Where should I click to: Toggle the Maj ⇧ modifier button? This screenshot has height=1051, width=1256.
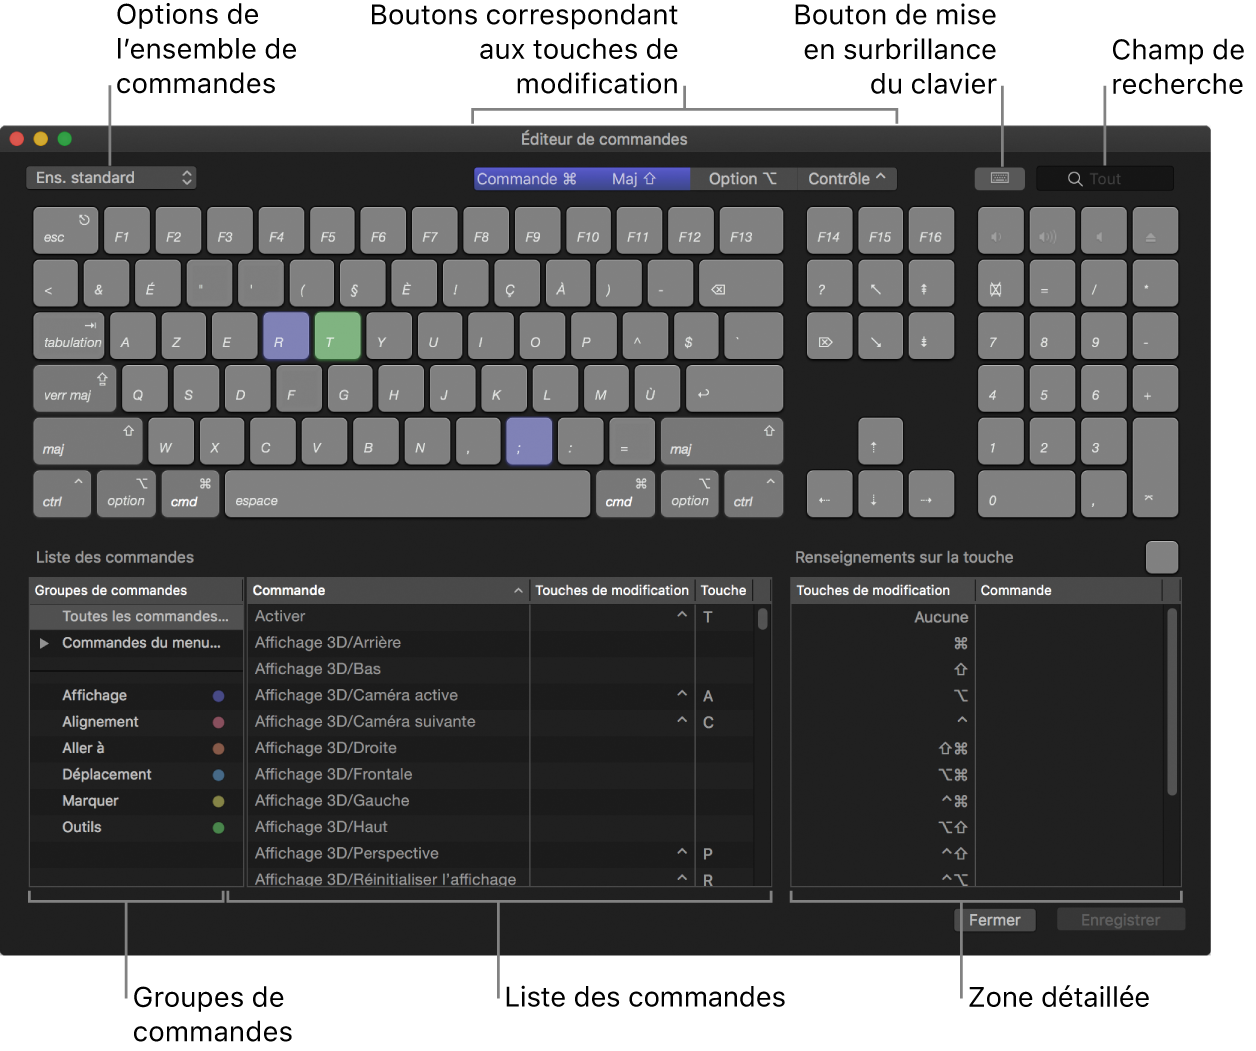click(x=634, y=178)
